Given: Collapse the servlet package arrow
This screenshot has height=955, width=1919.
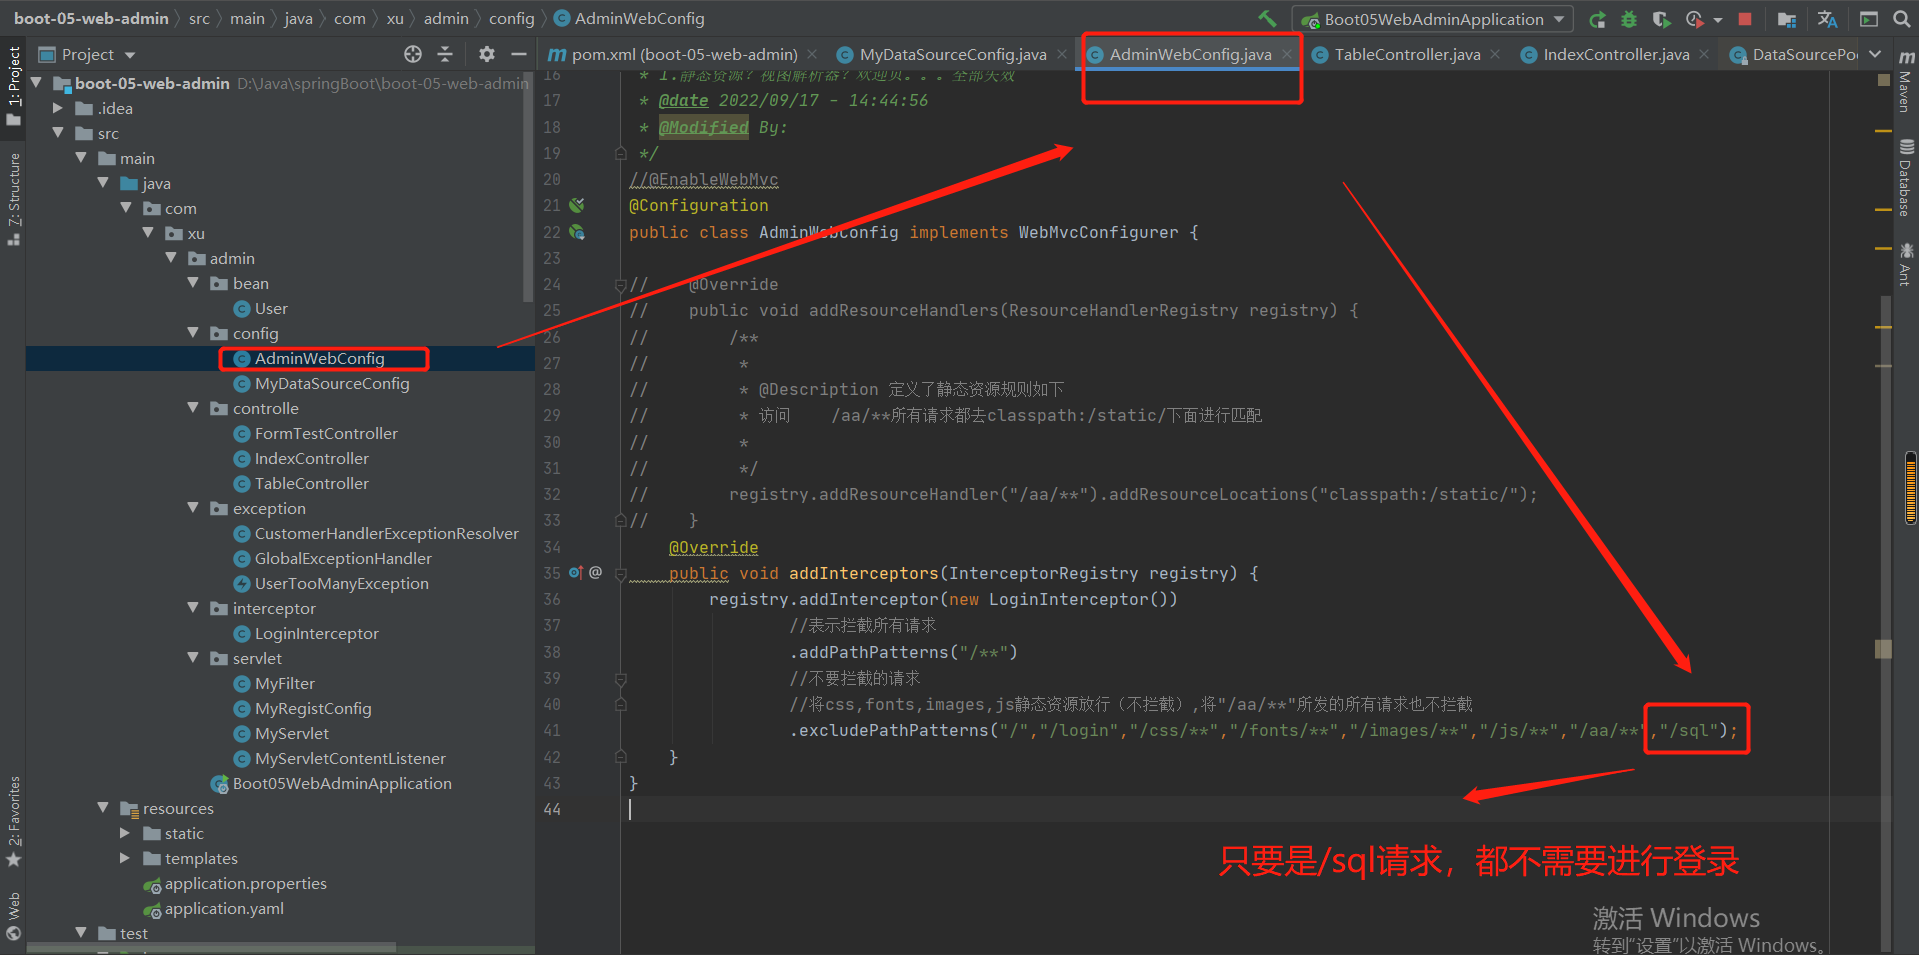Looking at the screenshot, I should point(193,658).
